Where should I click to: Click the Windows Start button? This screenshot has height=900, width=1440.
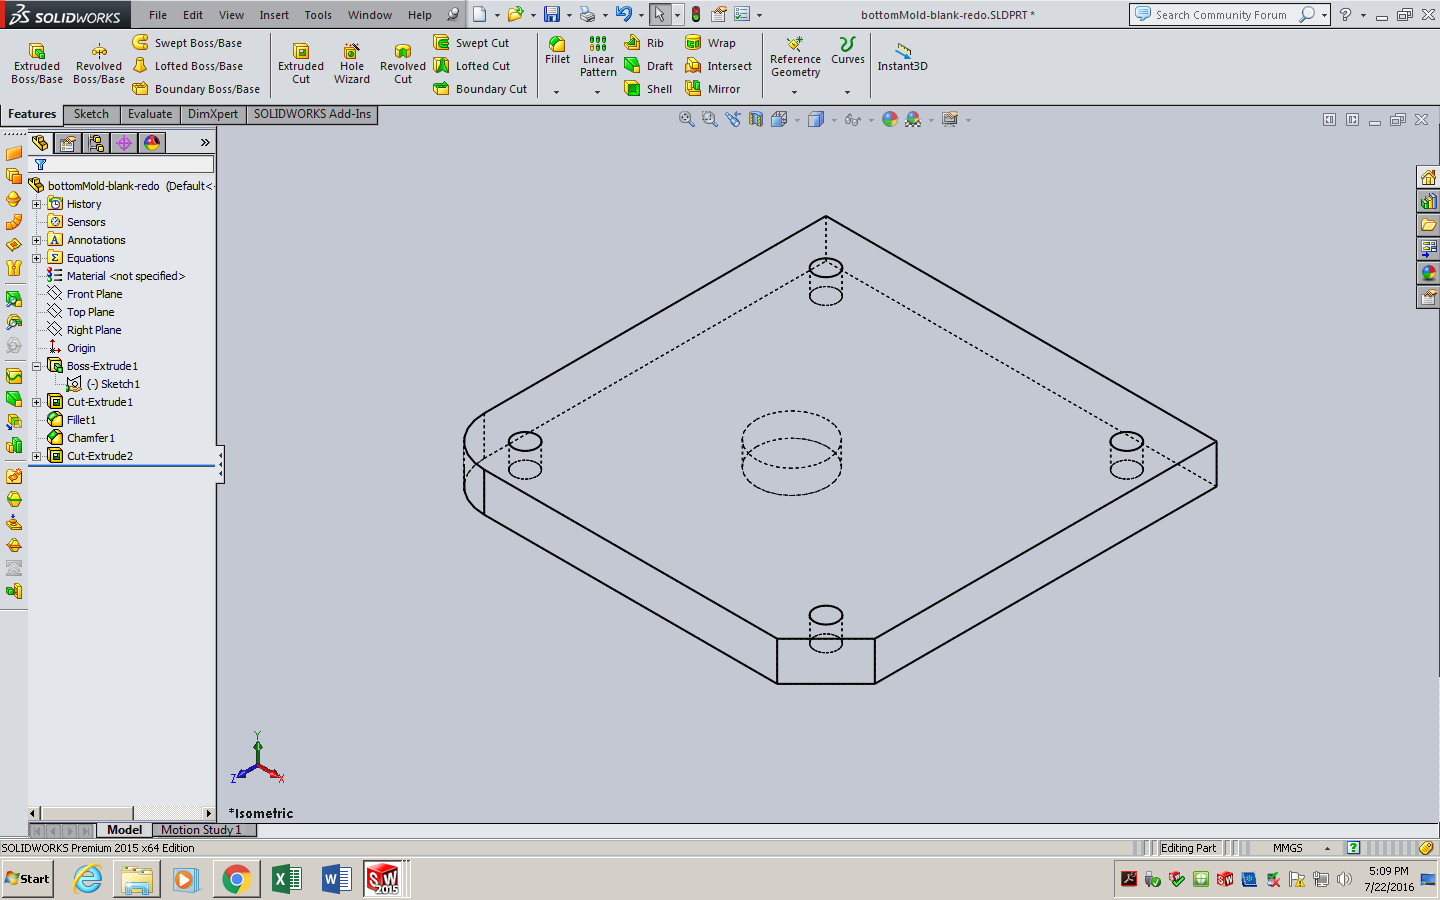25,878
